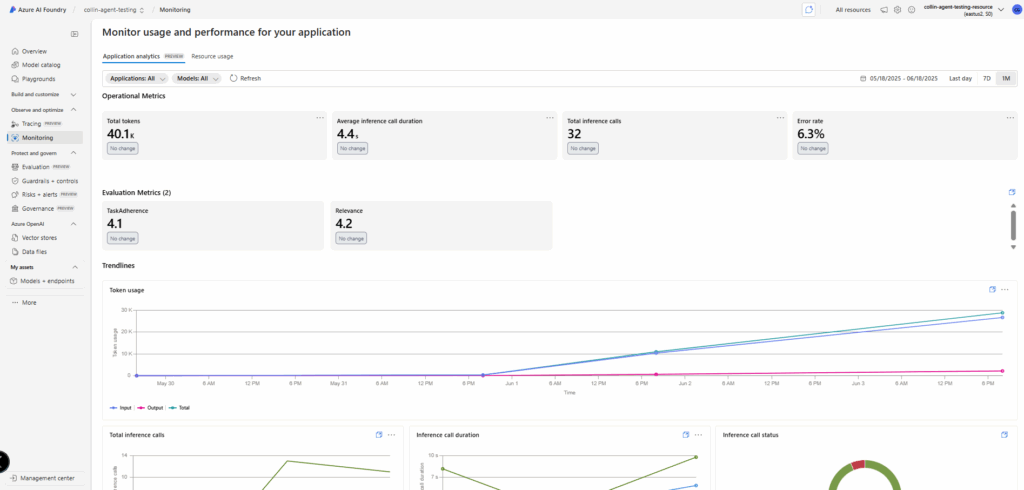
Task: Expand the resource selector chevron
Action: pyautogui.click(x=1001, y=10)
